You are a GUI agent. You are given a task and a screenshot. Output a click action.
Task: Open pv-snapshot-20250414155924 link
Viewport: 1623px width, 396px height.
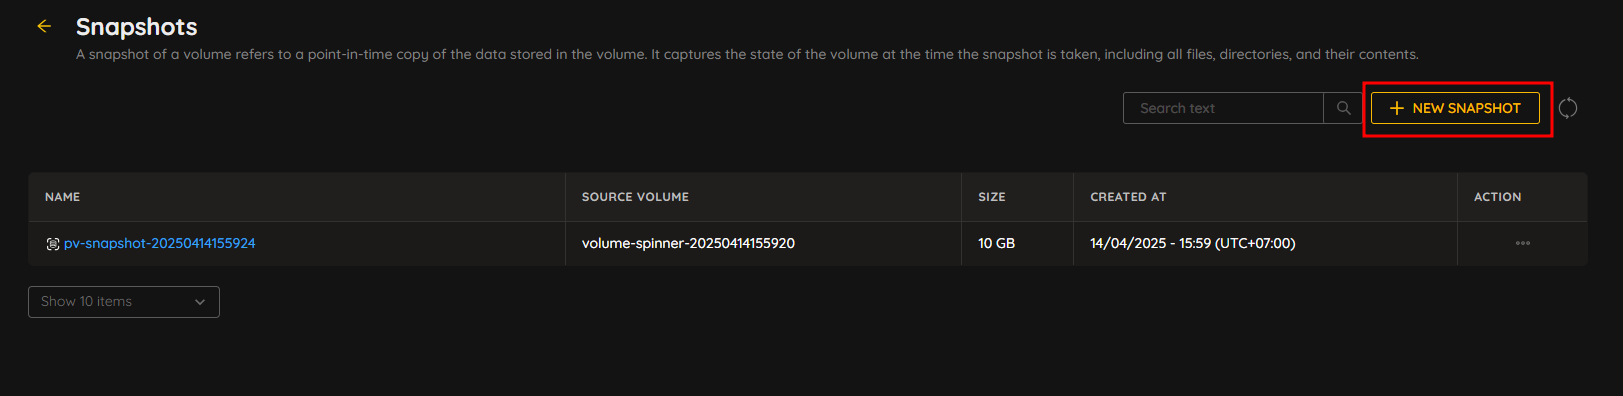(x=160, y=243)
